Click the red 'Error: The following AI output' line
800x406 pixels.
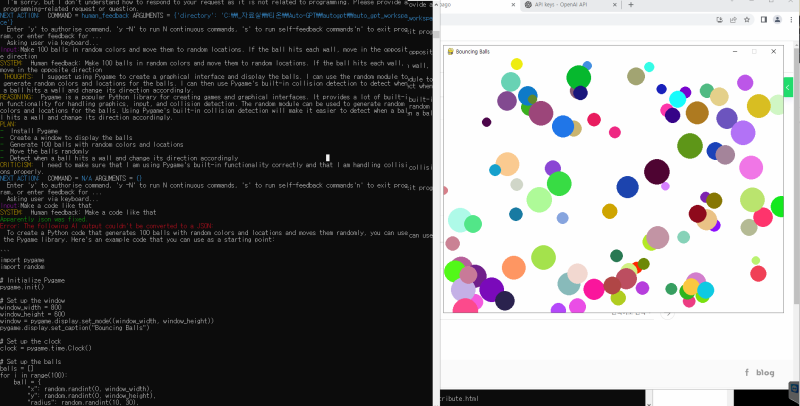(x=107, y=226)
